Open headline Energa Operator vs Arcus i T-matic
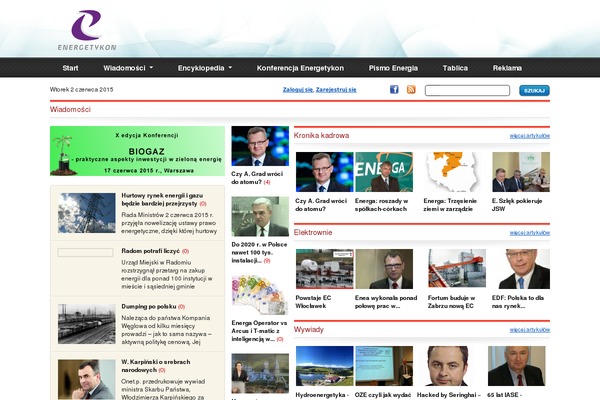This screenshot has height=400, width=600. pos(259,331)
